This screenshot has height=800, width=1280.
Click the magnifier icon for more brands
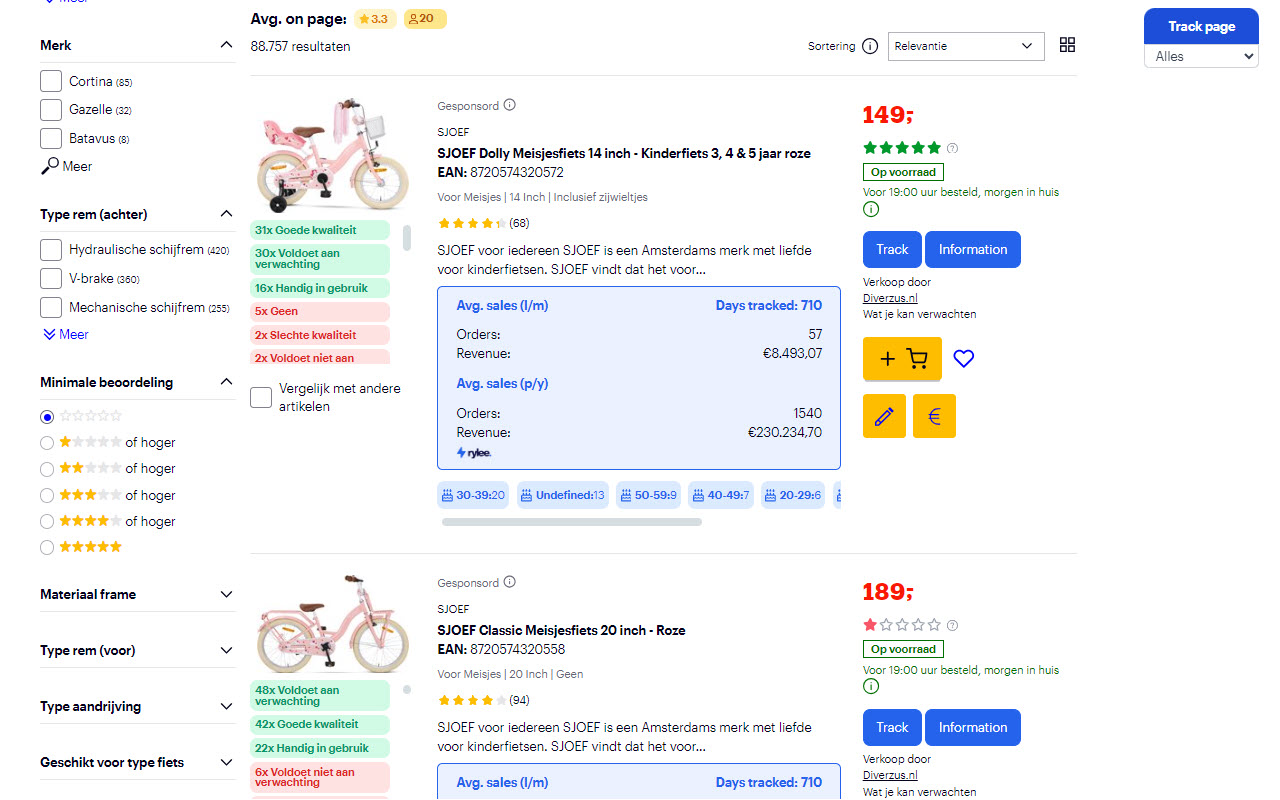click(x=50, y=166)
